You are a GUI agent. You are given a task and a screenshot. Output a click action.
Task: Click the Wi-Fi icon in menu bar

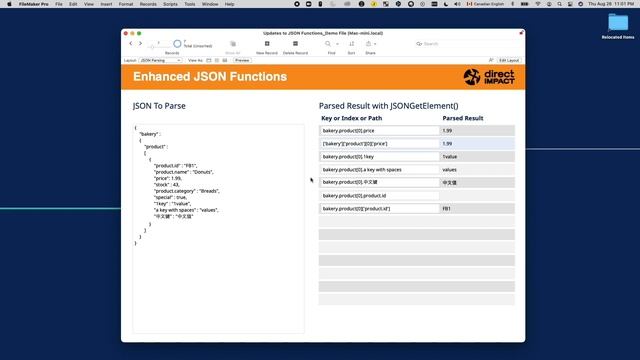pyautogui.click(x=538, y=4)
